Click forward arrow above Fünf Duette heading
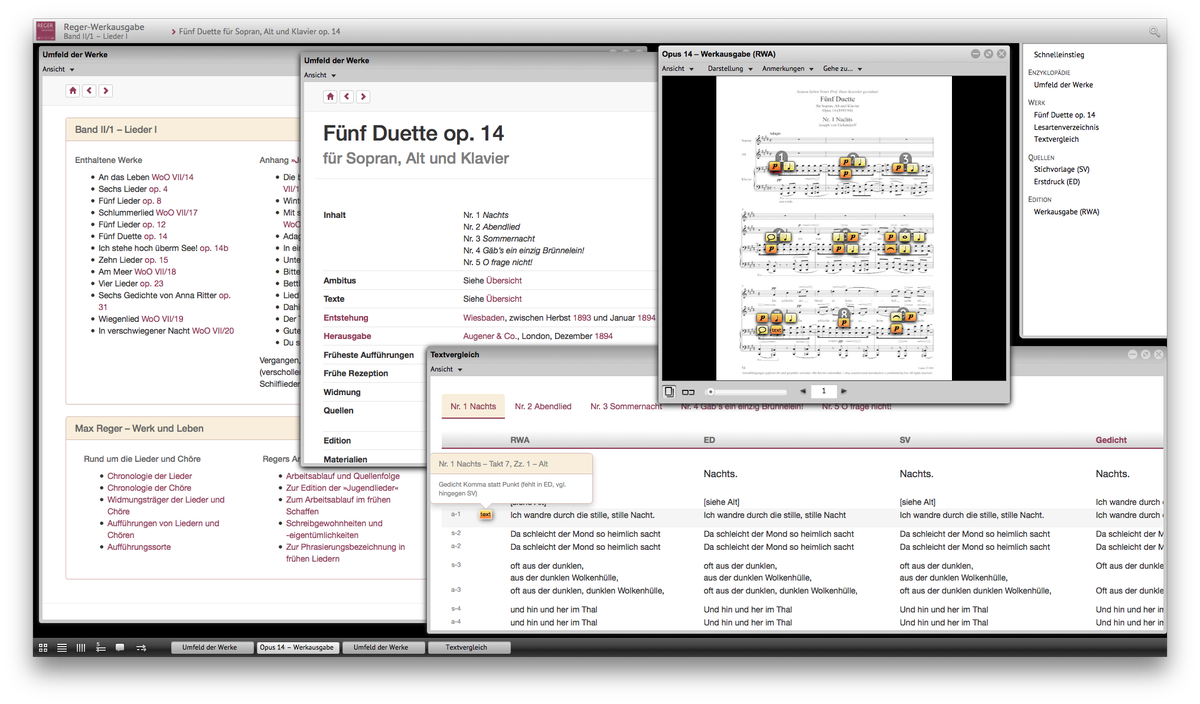The width and height of the screenshot is (1200, 704). (363, 97)
